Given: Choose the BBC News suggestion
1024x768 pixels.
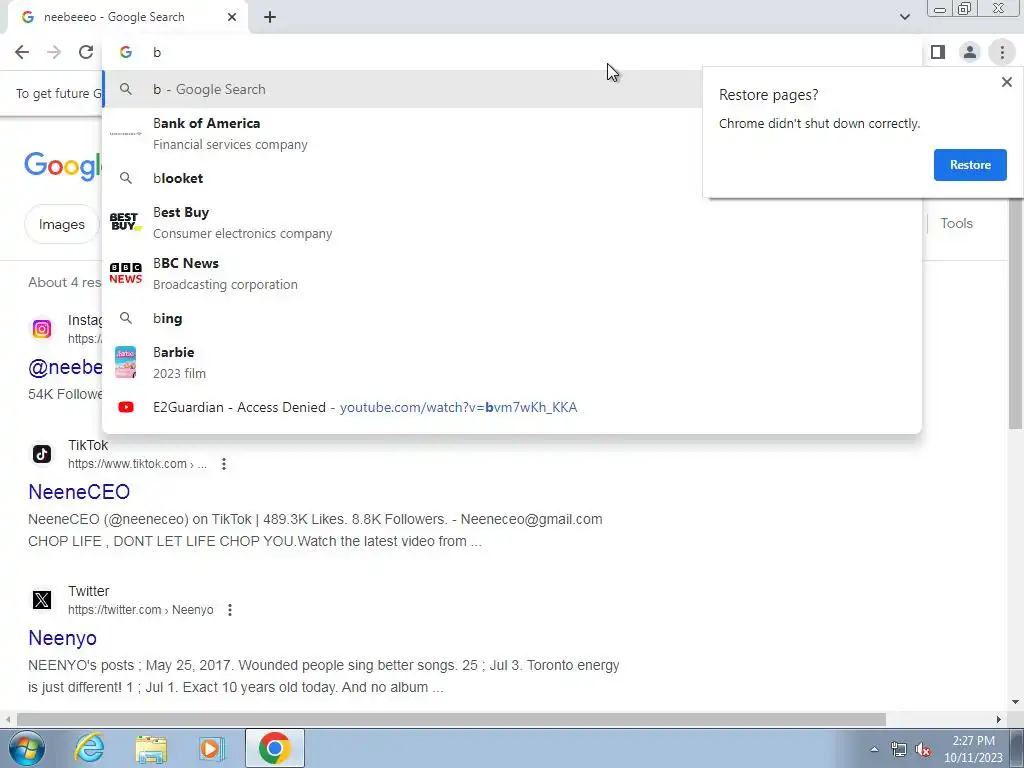Looking at the screenshot, I should (x=512, y=274).
